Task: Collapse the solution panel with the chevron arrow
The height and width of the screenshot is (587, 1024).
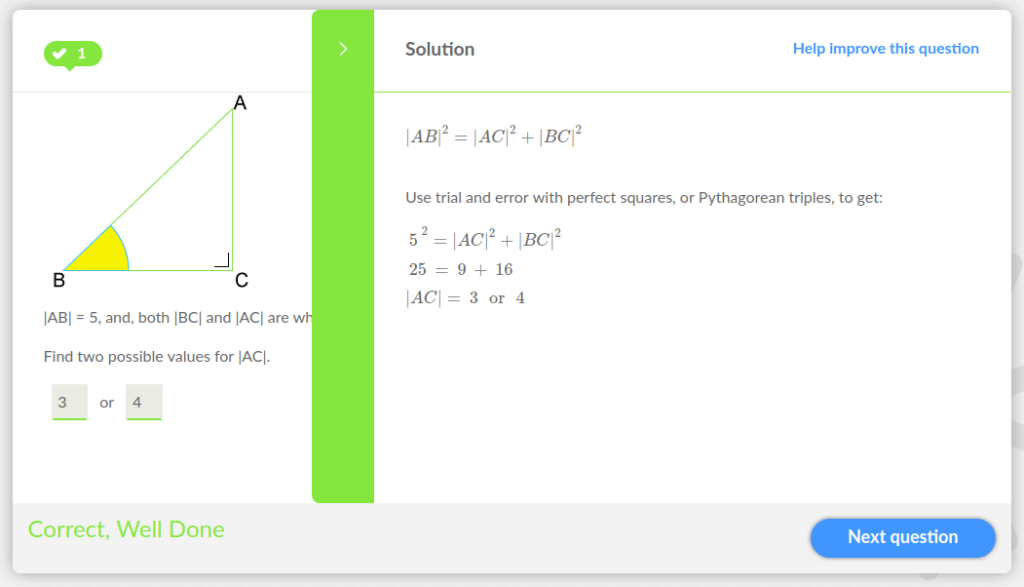Action: (x=343, y=49)
